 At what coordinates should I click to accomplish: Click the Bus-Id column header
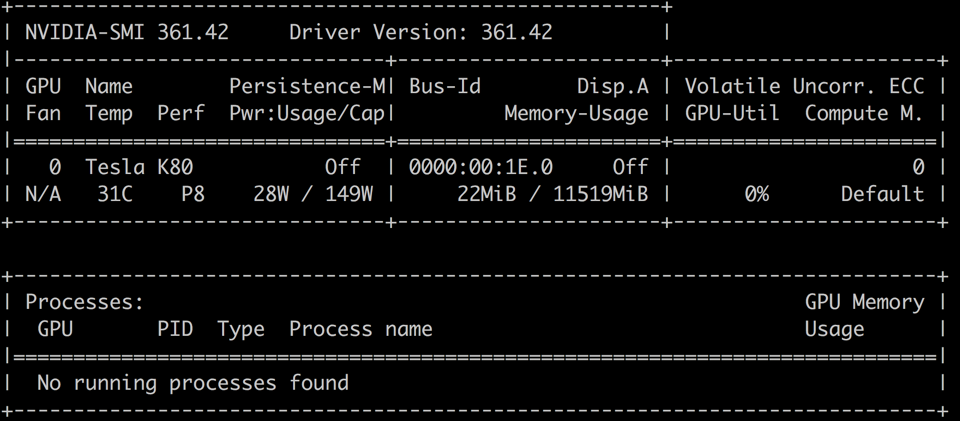click(x=445, y=87)
